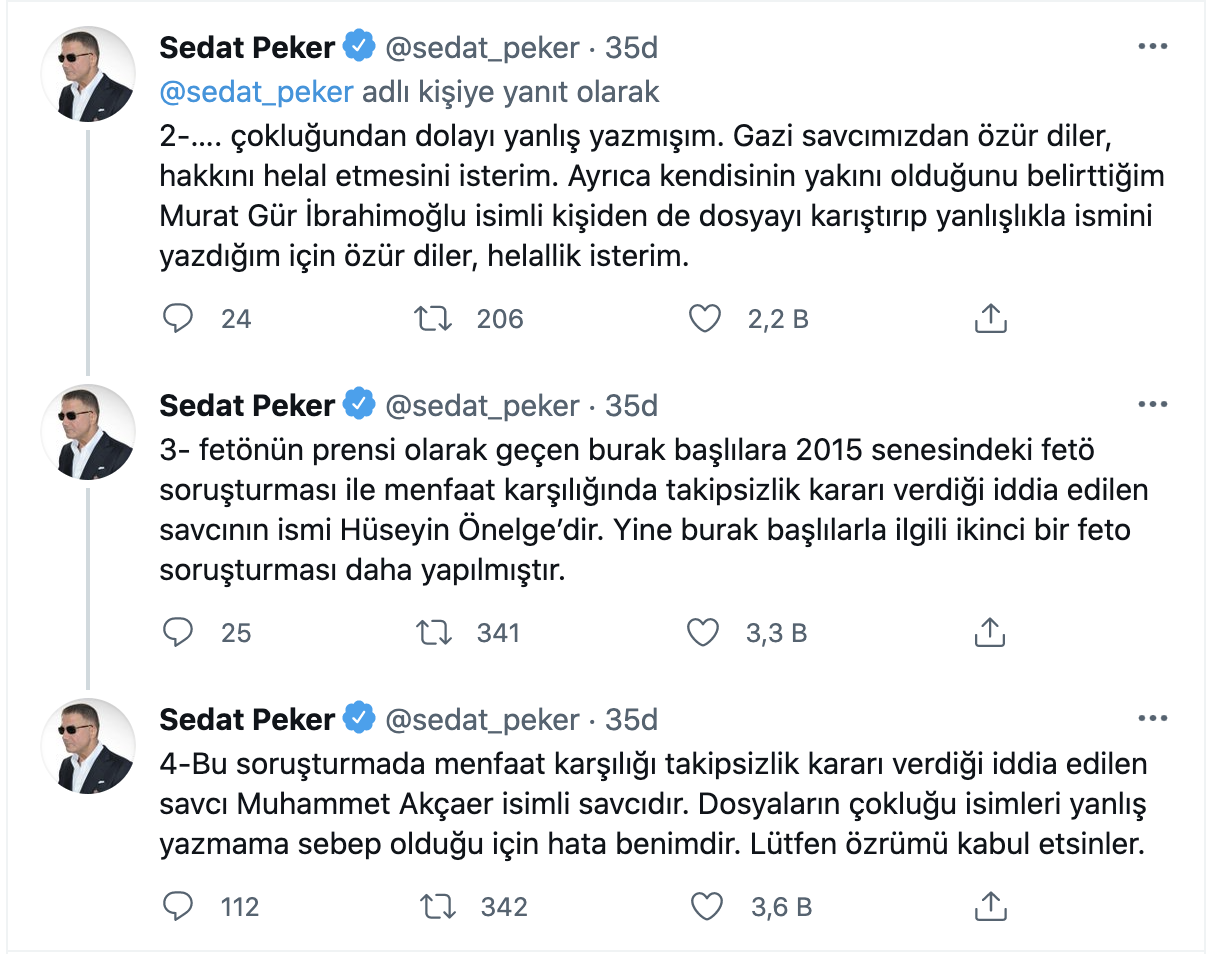Screen dimensions: 1214x954
Task: Click the profile photo on the third tweet
Action: tap(88, 745)
